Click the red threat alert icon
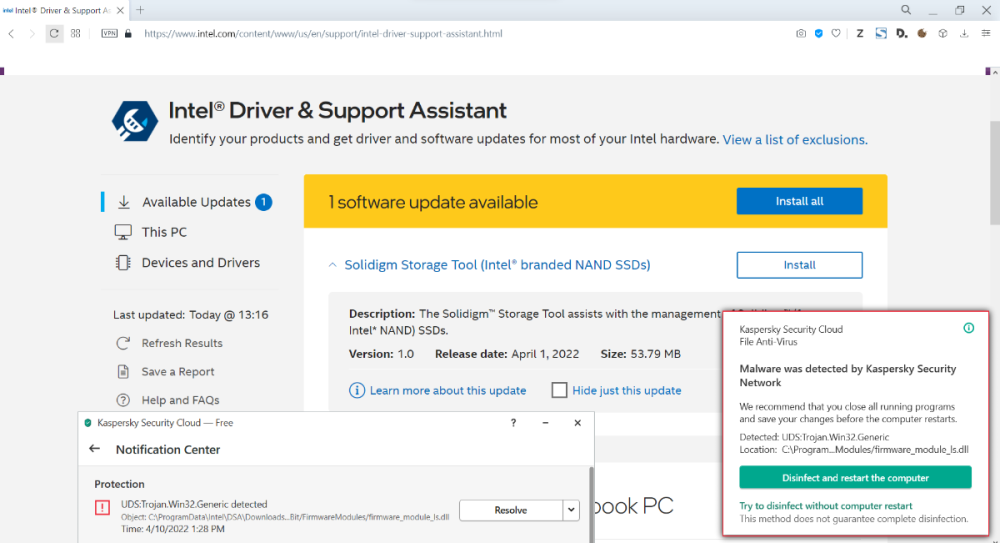The image size is (1000, 543). tap(102, 508)
